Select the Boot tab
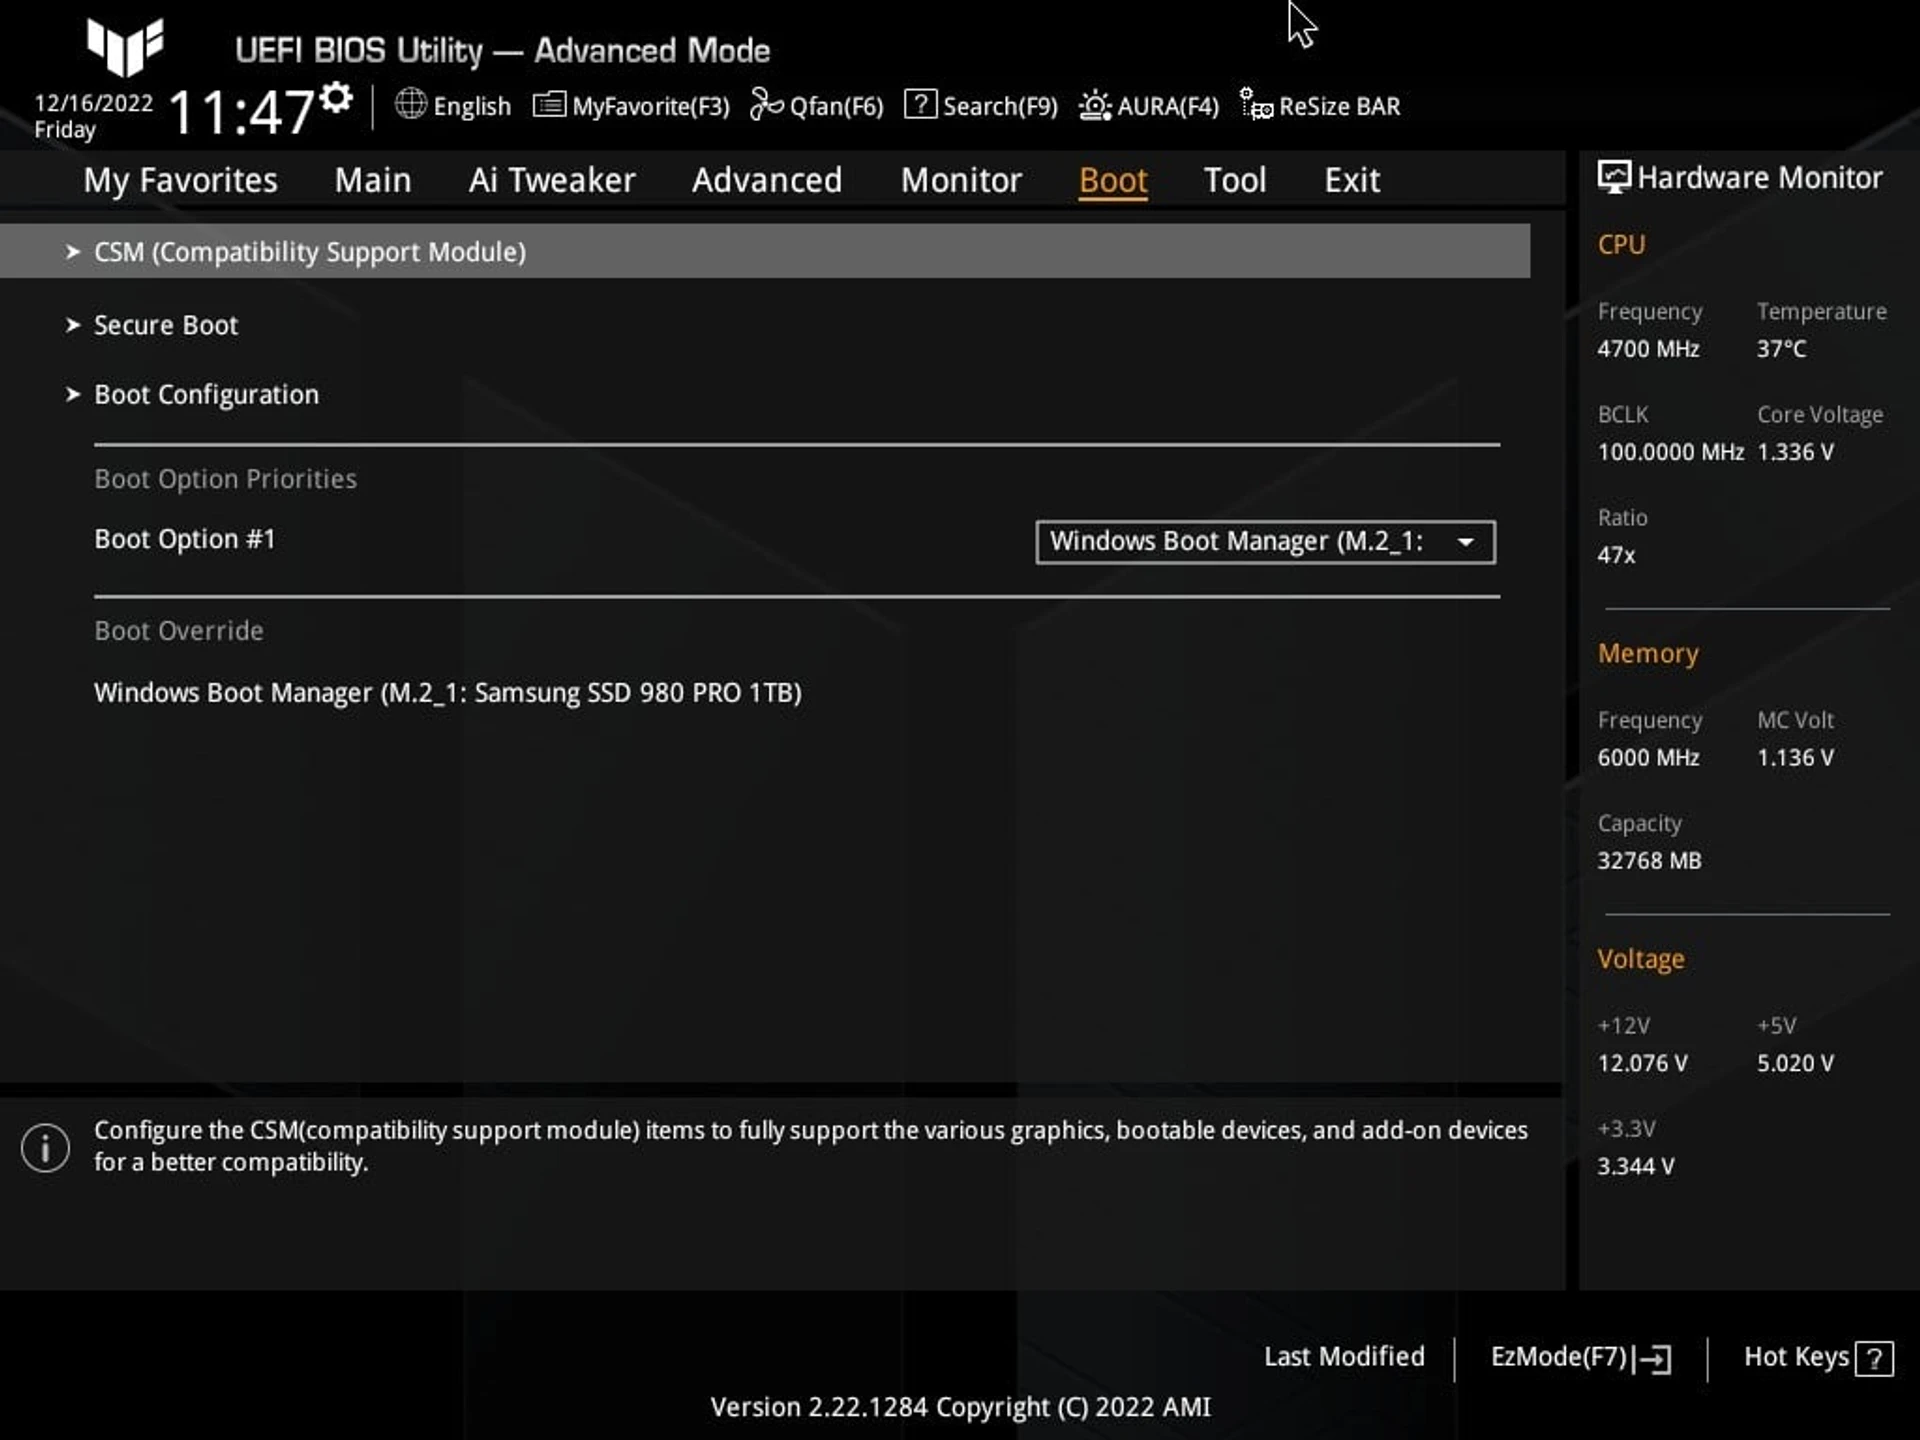This screenshot has width=1920, height=1440. (x=1113, y=180)
